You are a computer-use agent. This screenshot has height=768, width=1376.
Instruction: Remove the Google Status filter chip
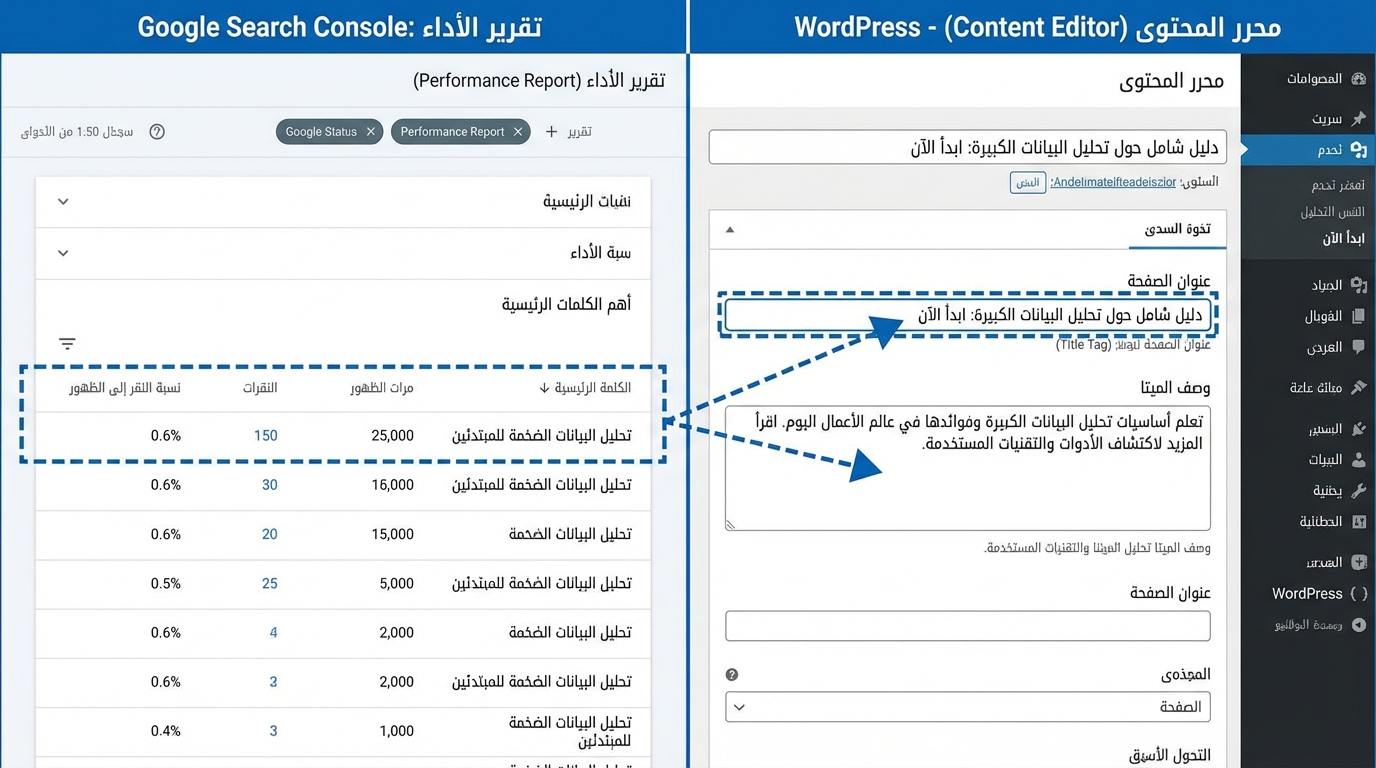pos(370,131)
